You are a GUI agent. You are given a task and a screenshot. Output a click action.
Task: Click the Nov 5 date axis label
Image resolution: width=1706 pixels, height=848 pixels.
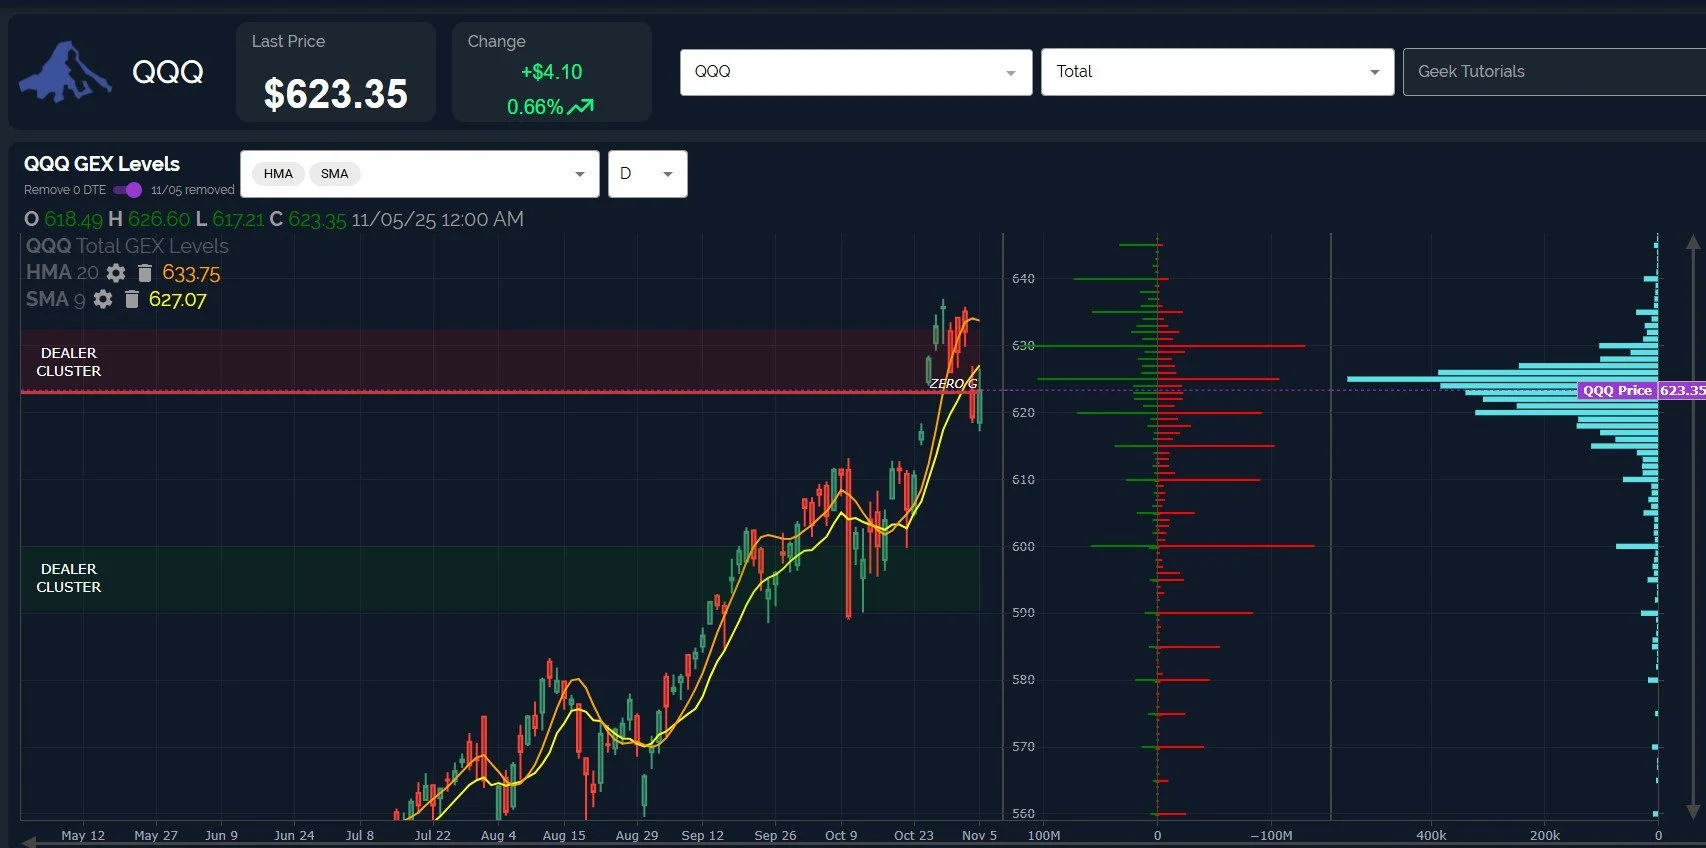[979, 835]
